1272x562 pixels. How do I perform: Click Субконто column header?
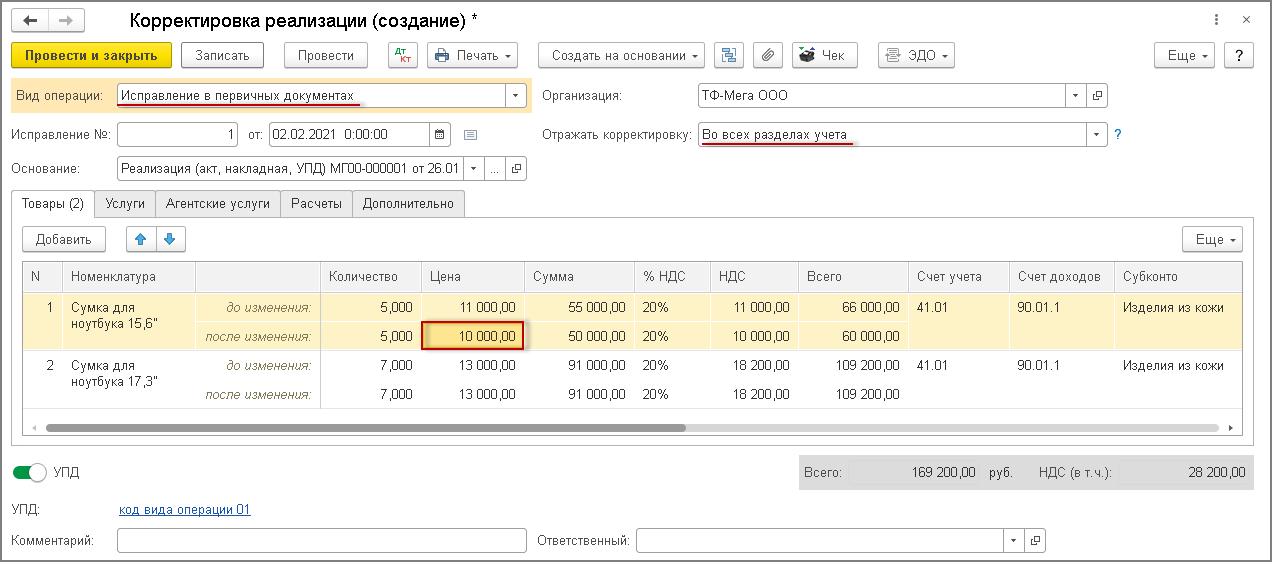(1178, 276)
